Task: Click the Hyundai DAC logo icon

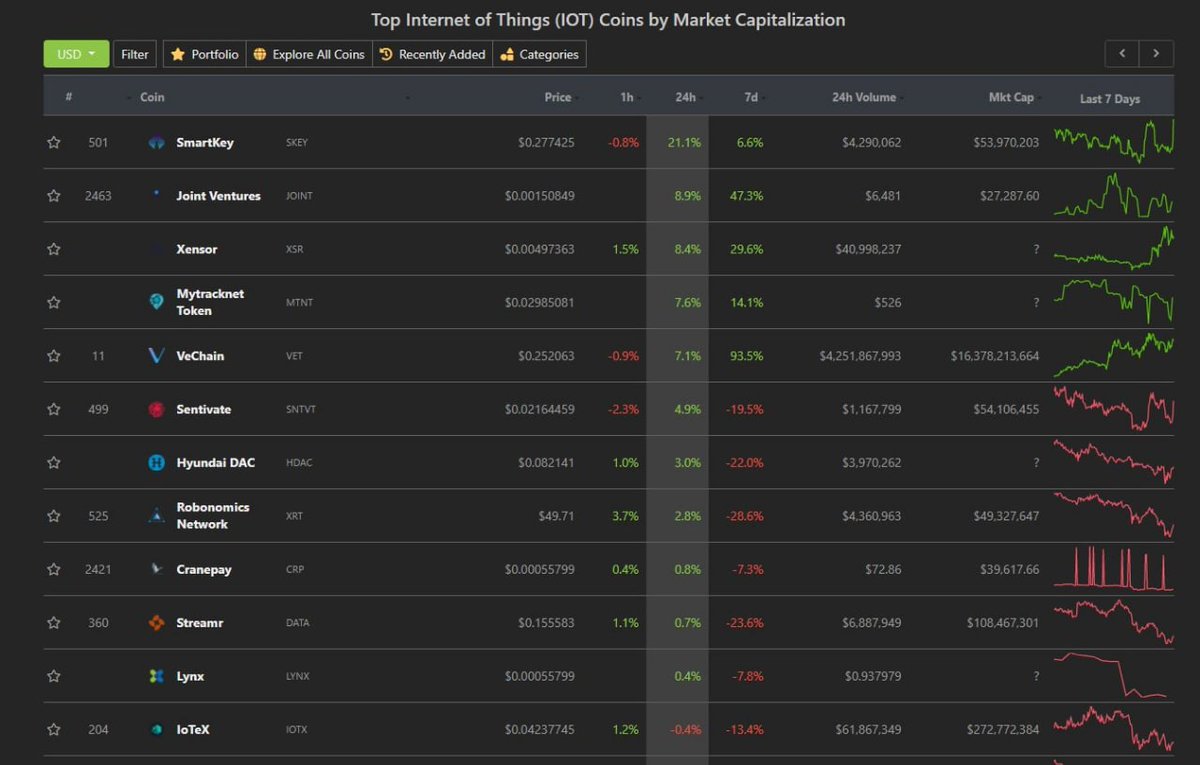Action: tap(156, 462)
